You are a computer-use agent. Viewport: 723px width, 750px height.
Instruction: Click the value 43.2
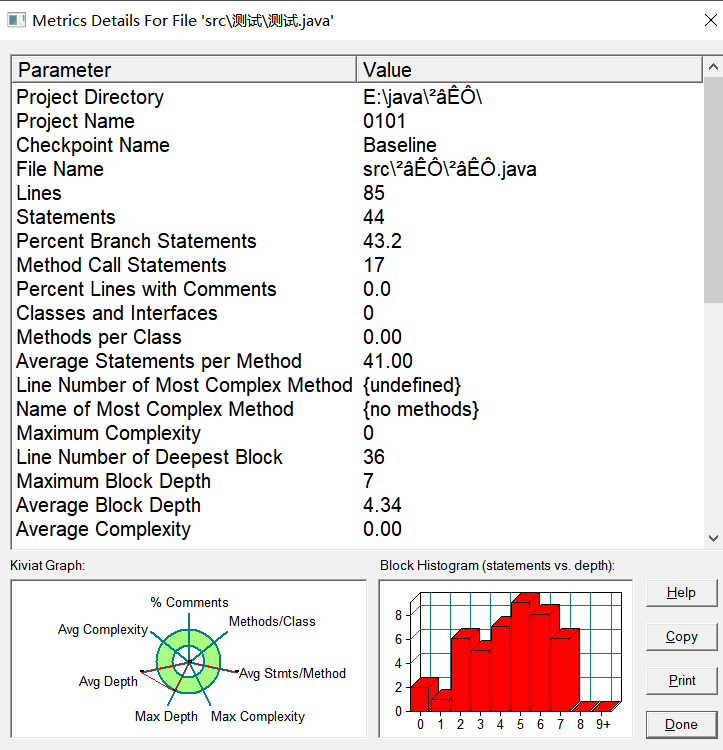(x=382, y=241)
